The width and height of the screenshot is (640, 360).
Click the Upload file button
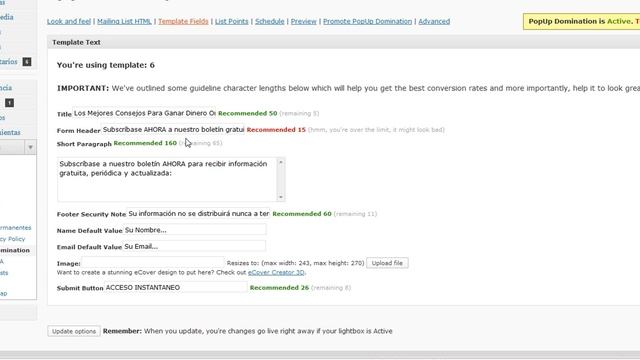[x=387, y=263]
